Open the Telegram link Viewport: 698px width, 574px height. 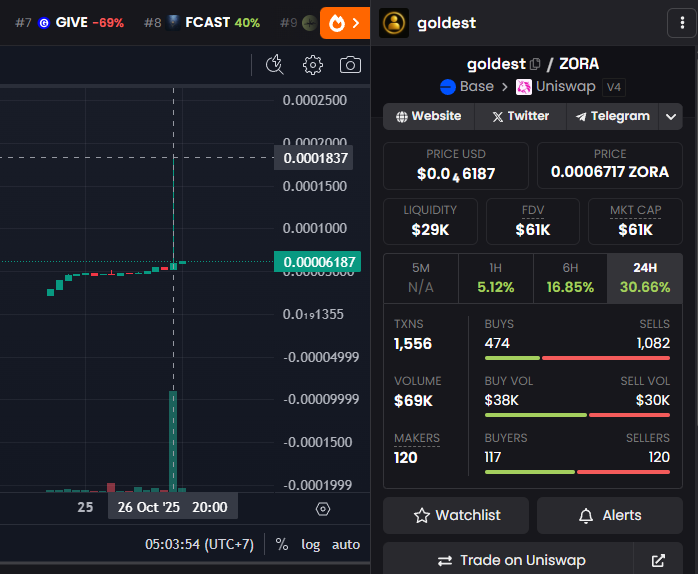click(612, 116)
